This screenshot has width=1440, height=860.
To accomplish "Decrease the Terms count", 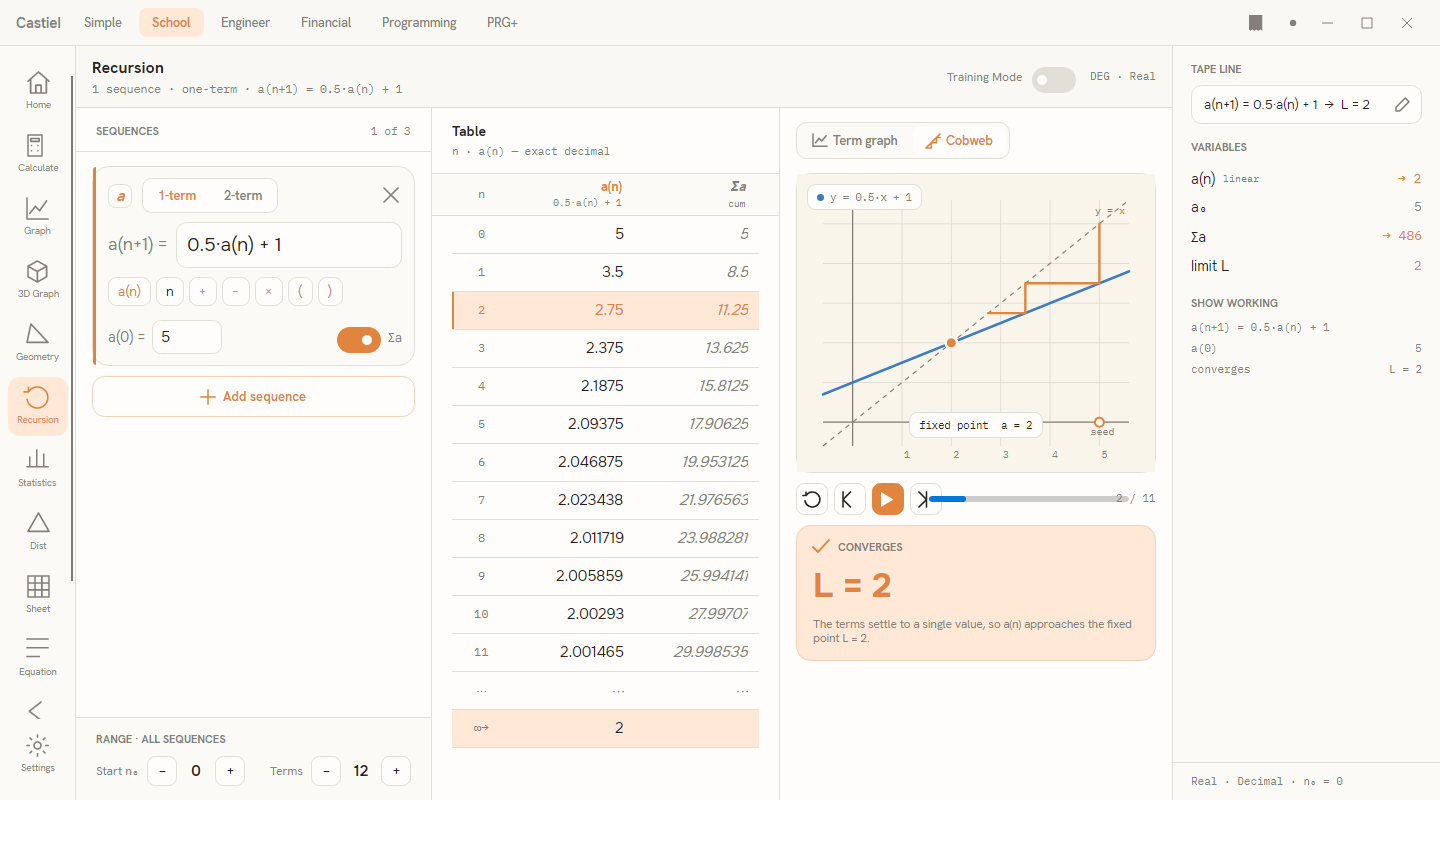I will point(326,771).
